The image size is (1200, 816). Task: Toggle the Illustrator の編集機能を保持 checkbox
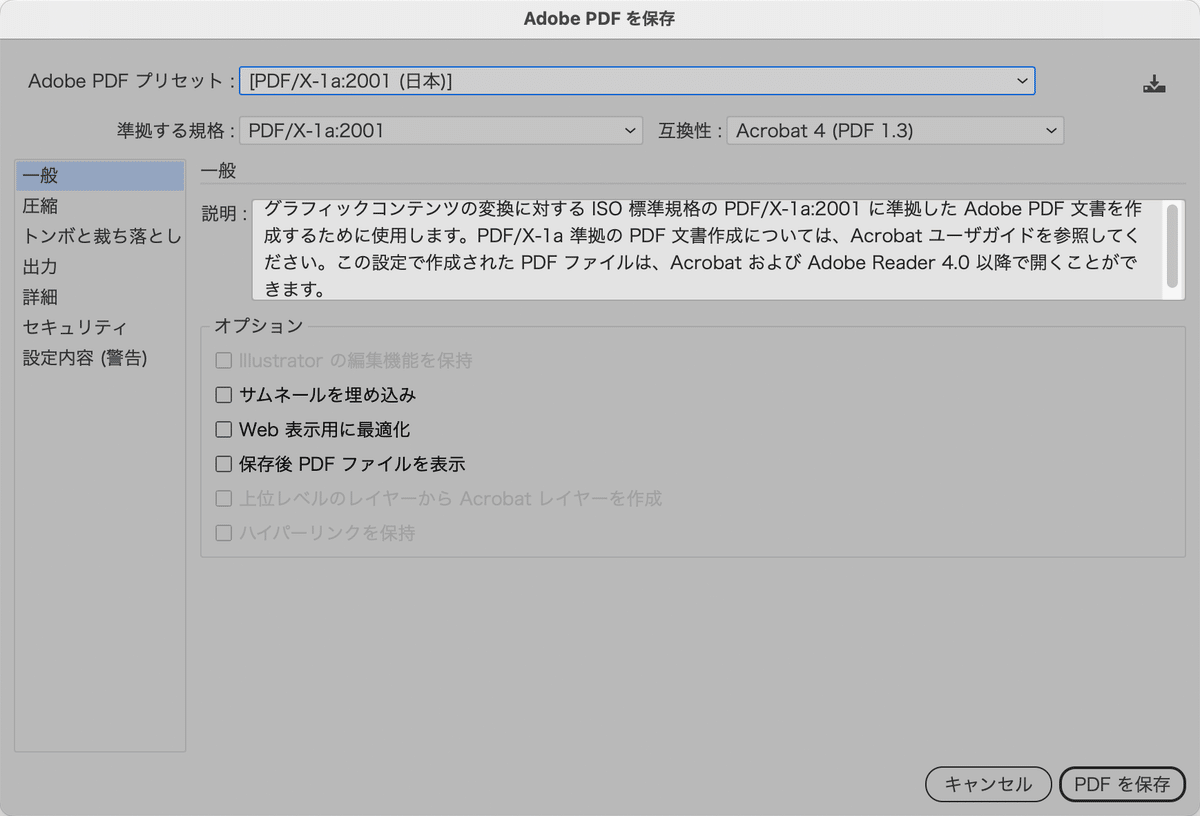224,361
